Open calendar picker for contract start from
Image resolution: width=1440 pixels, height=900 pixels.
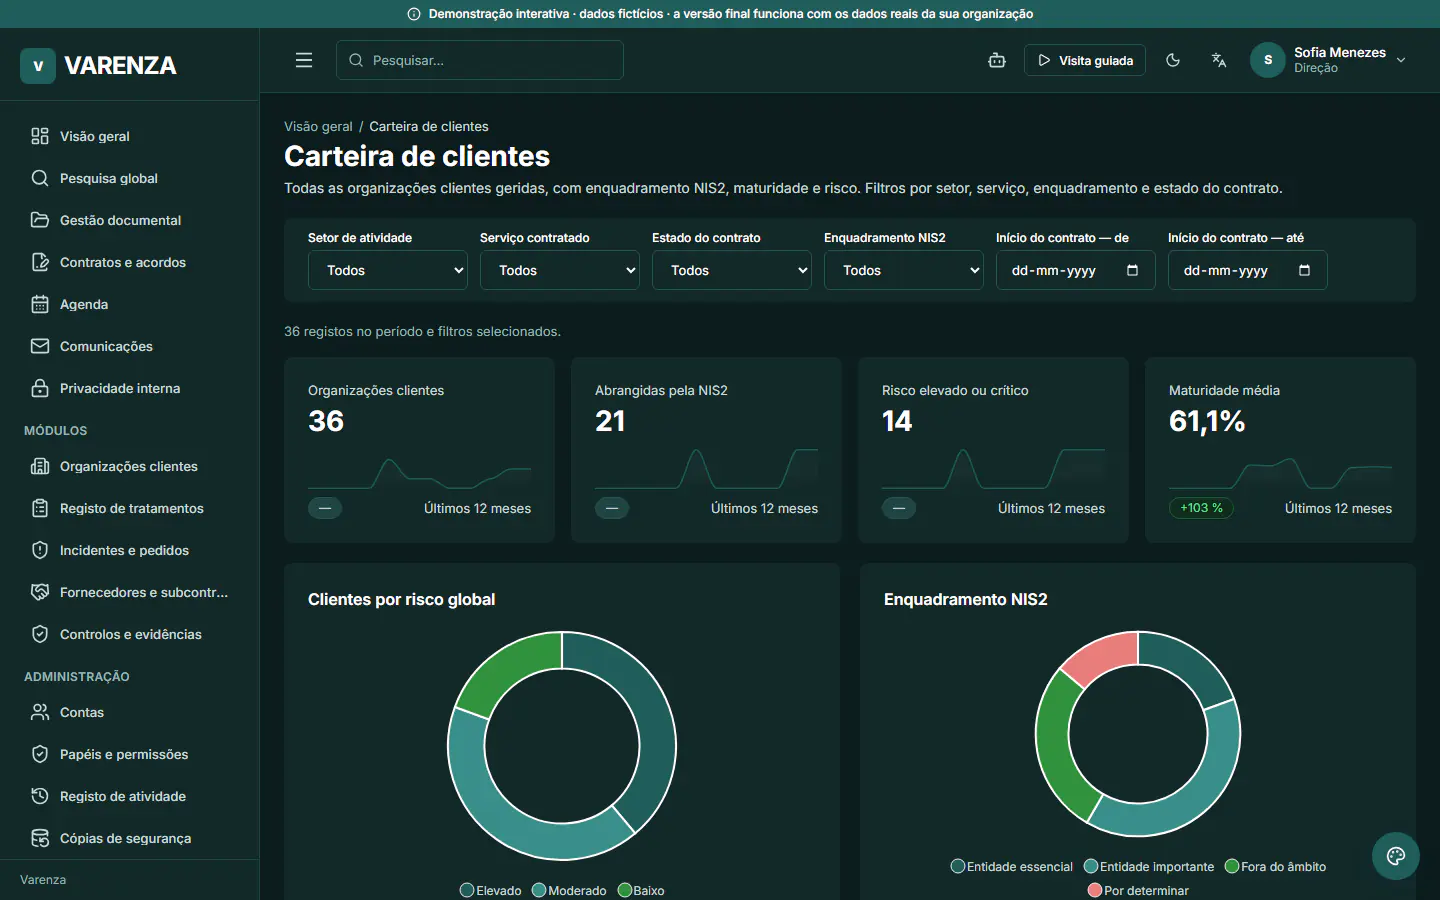tap(1132, 270)
